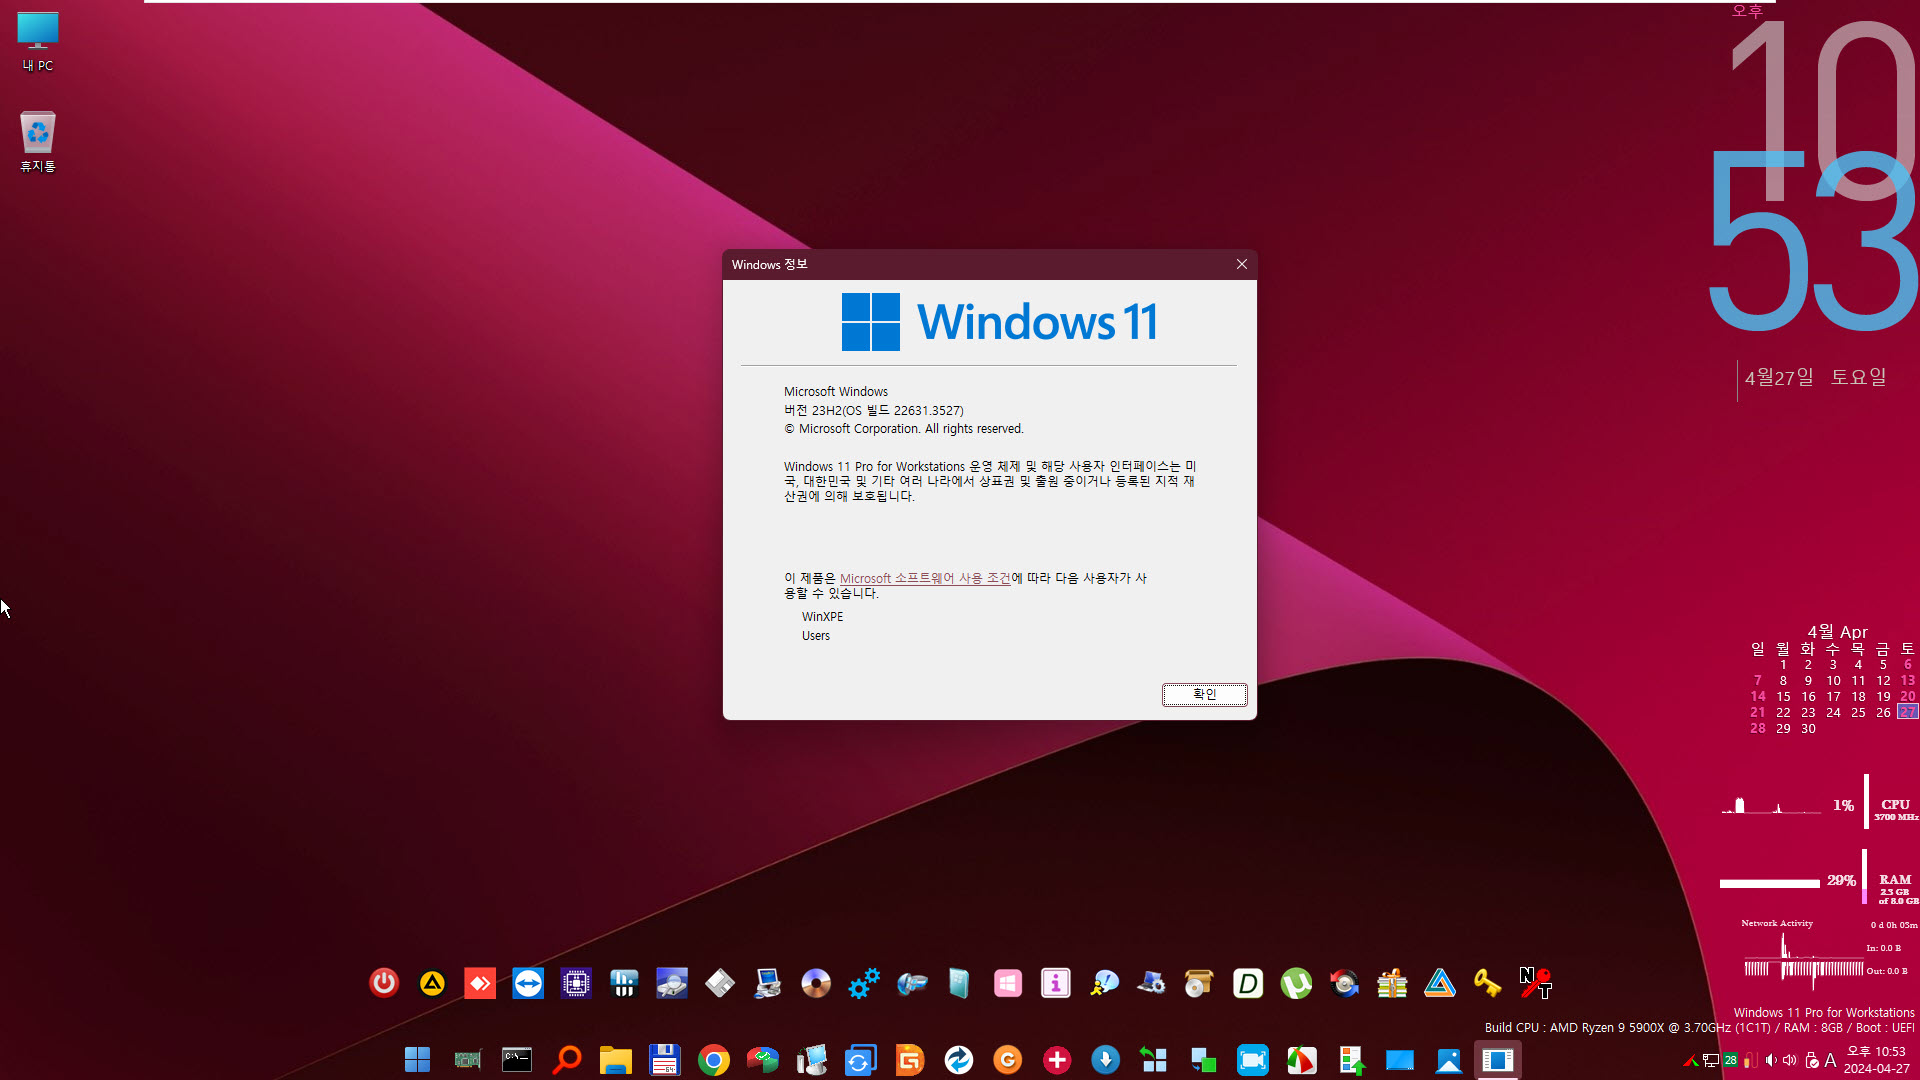Viewport: 1920px width, 1080px height.
Task: Launch uTorrent from the dock
Action: (x=1296, y=984)
